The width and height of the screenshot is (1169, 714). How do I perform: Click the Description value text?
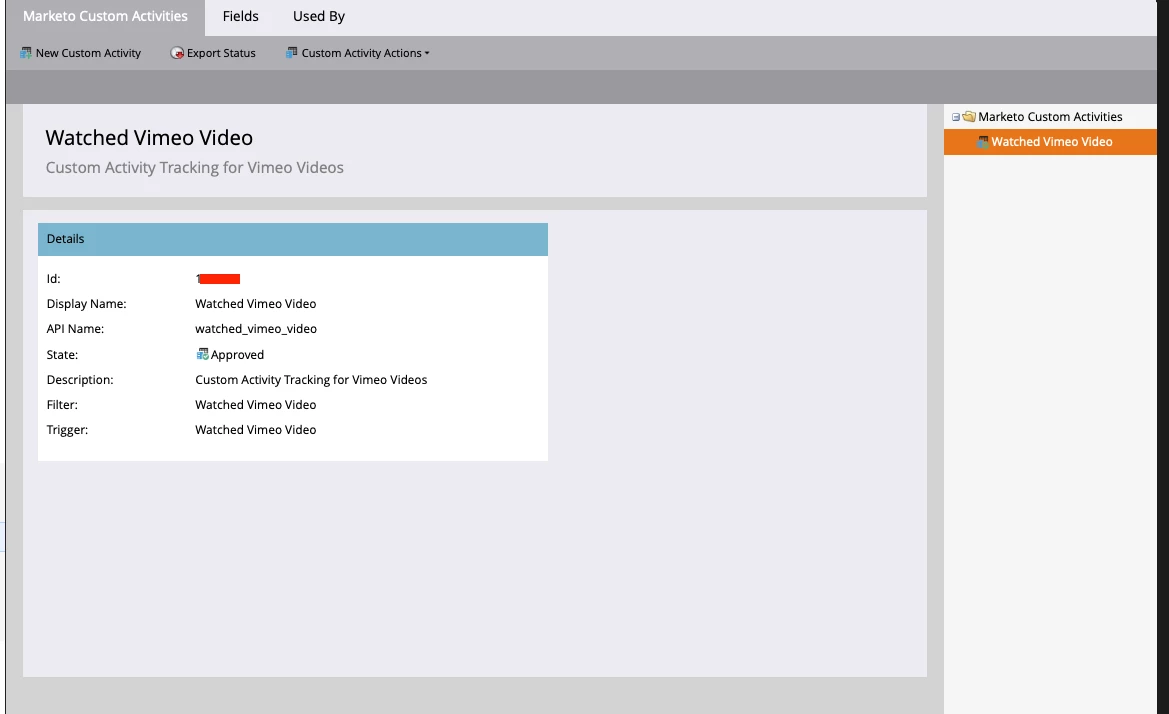point(311,380)
